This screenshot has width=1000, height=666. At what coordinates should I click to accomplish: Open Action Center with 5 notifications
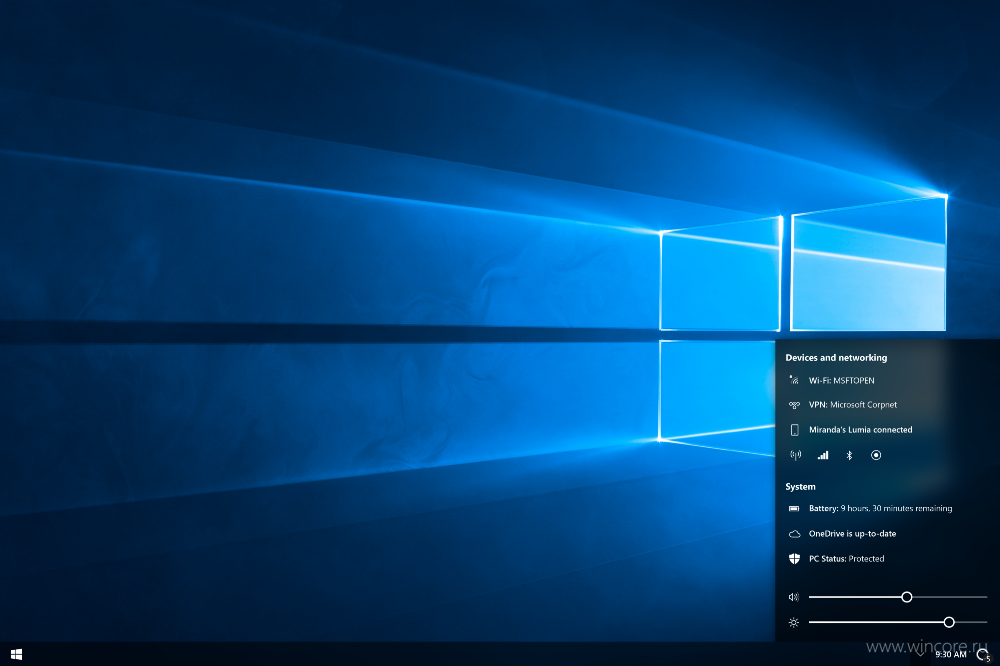pyautogui.click(x=983, y=655)
